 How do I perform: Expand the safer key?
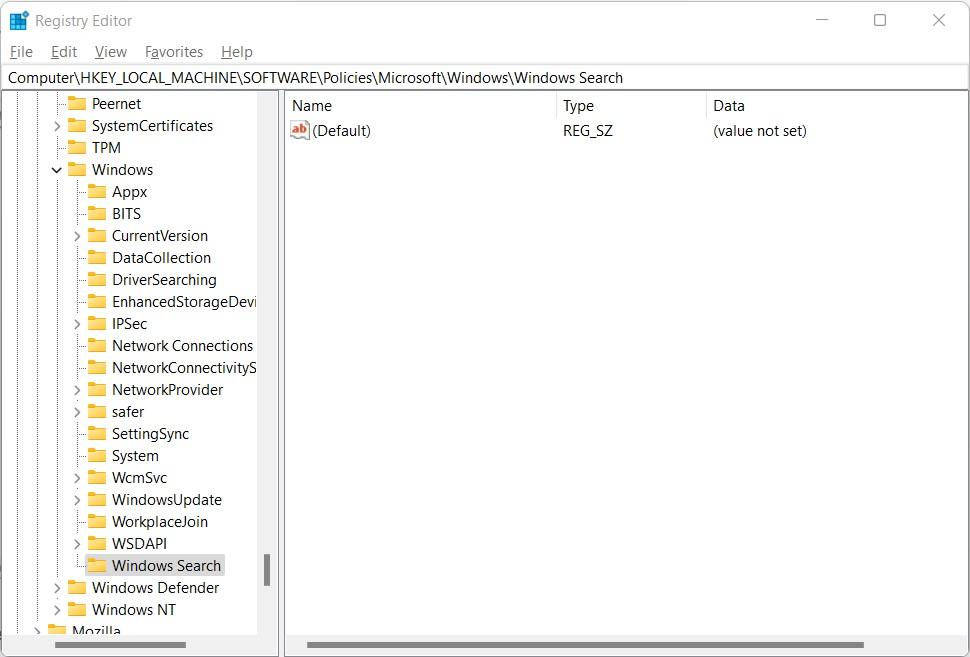[x=77, y=412]
